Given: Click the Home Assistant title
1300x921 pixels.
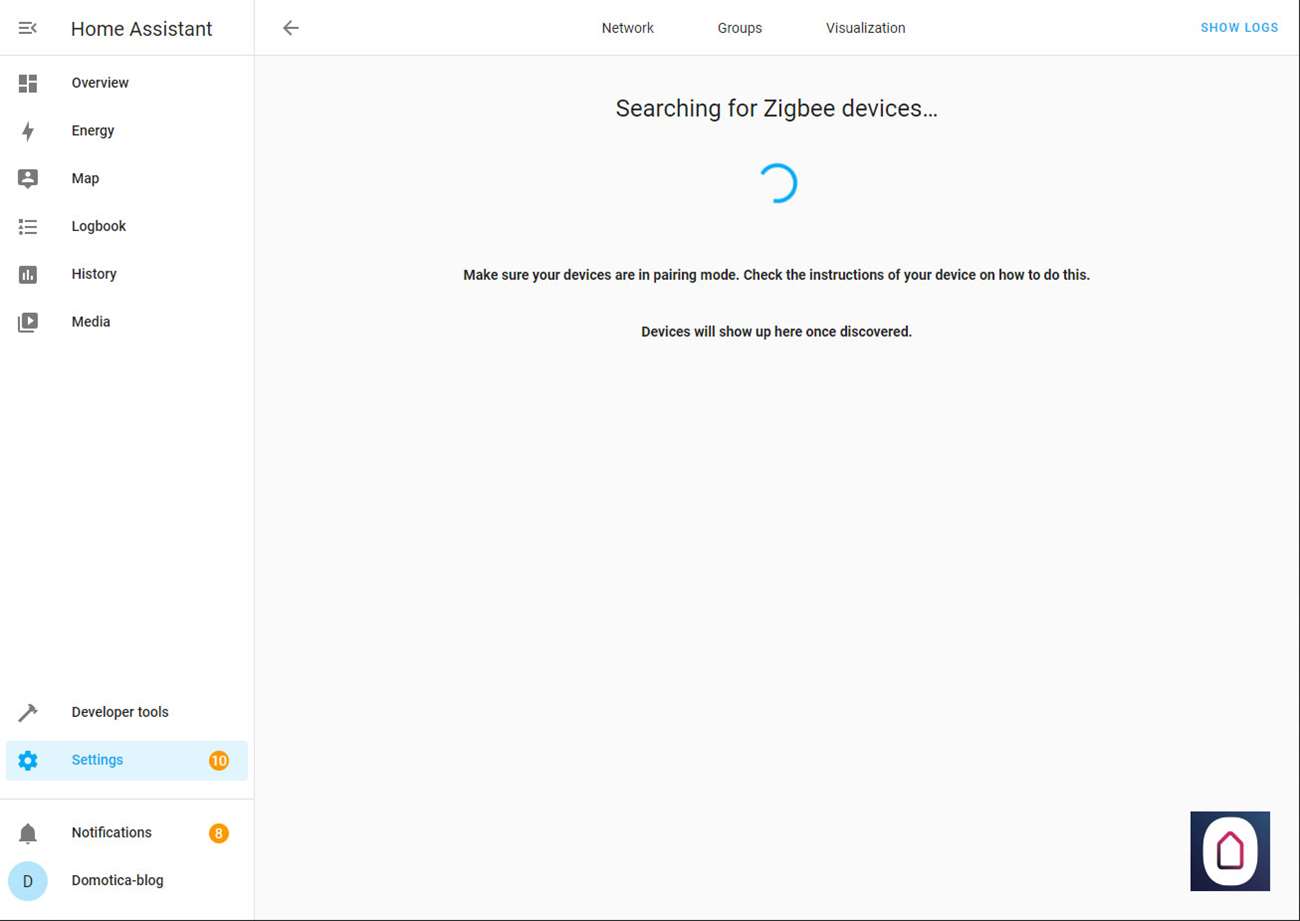Looking at the screenshot, I should [142, 29].
